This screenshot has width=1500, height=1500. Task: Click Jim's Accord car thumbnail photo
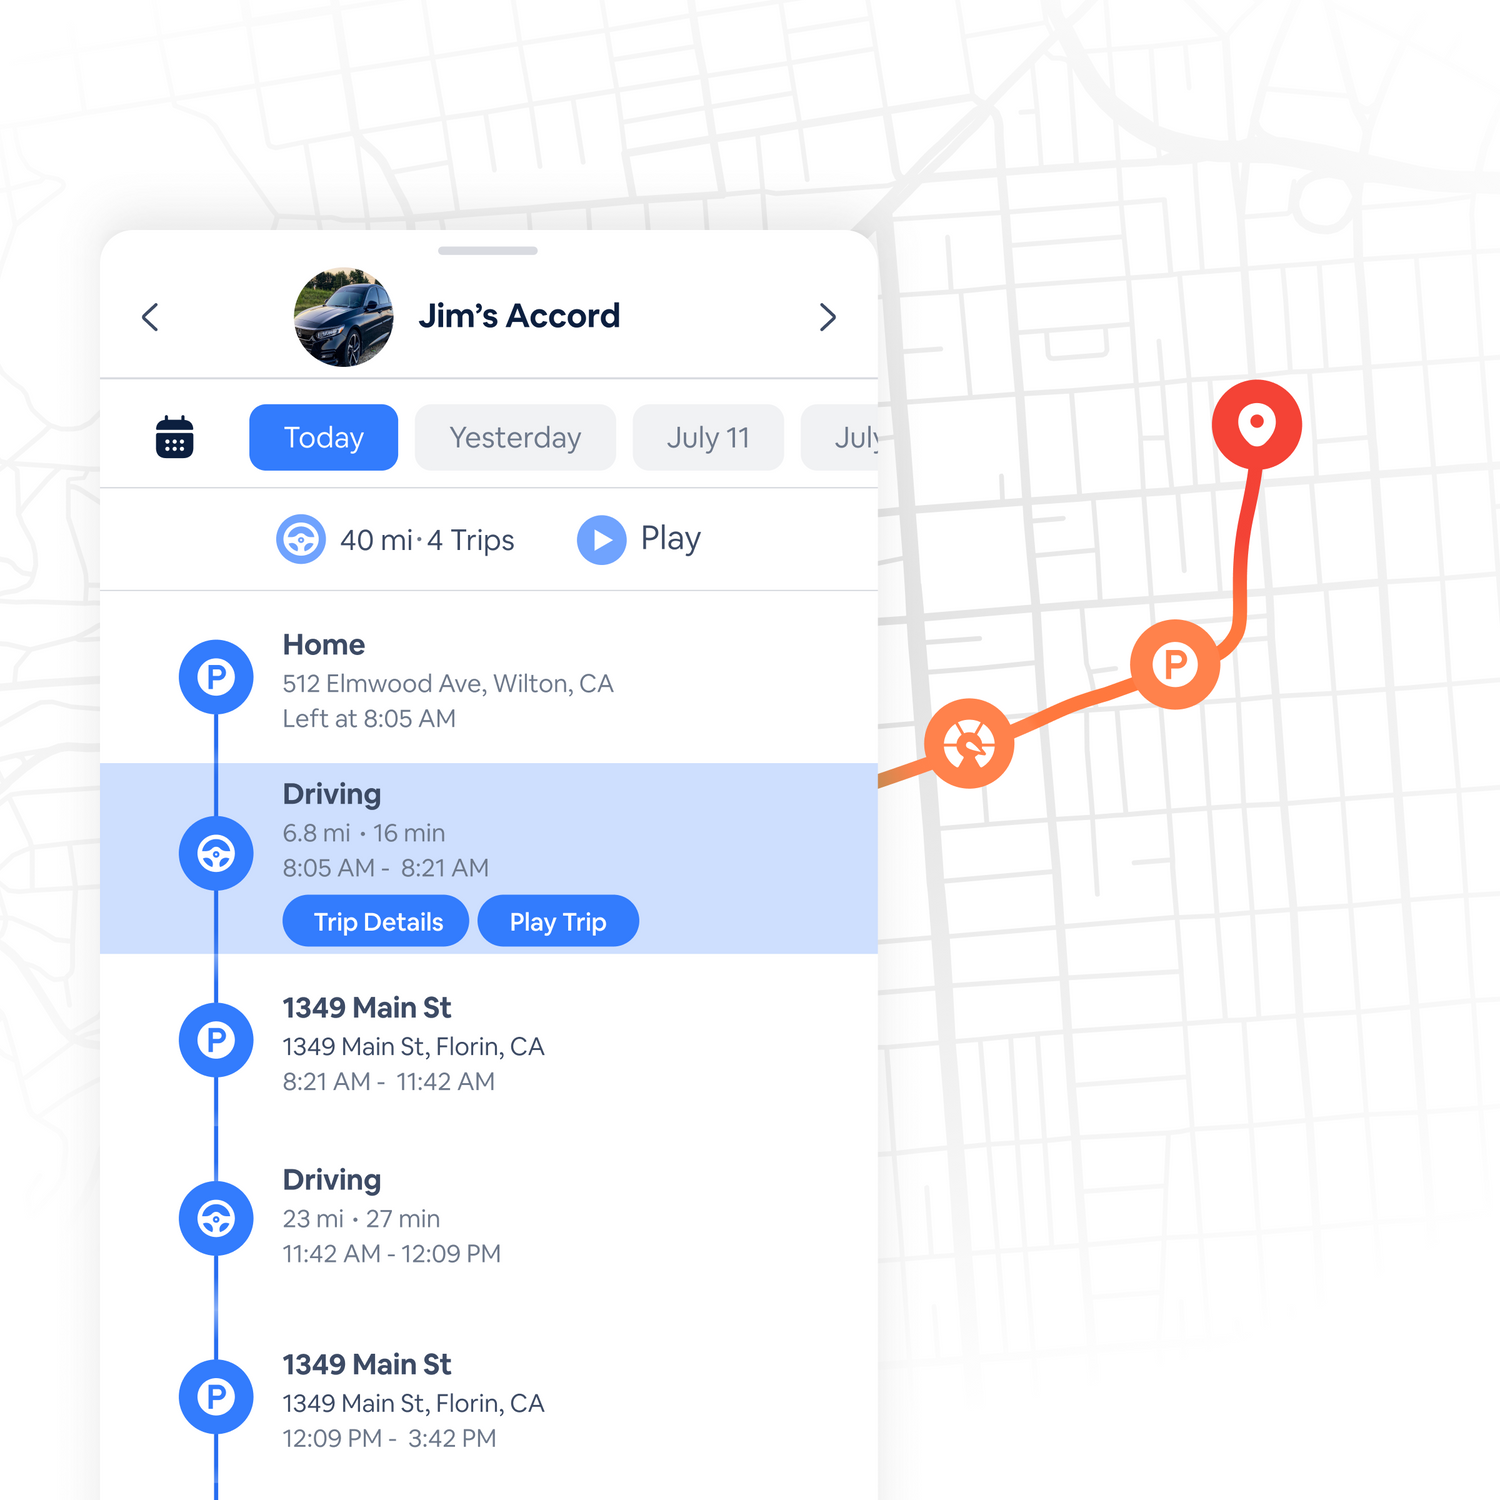coord(344,317)
